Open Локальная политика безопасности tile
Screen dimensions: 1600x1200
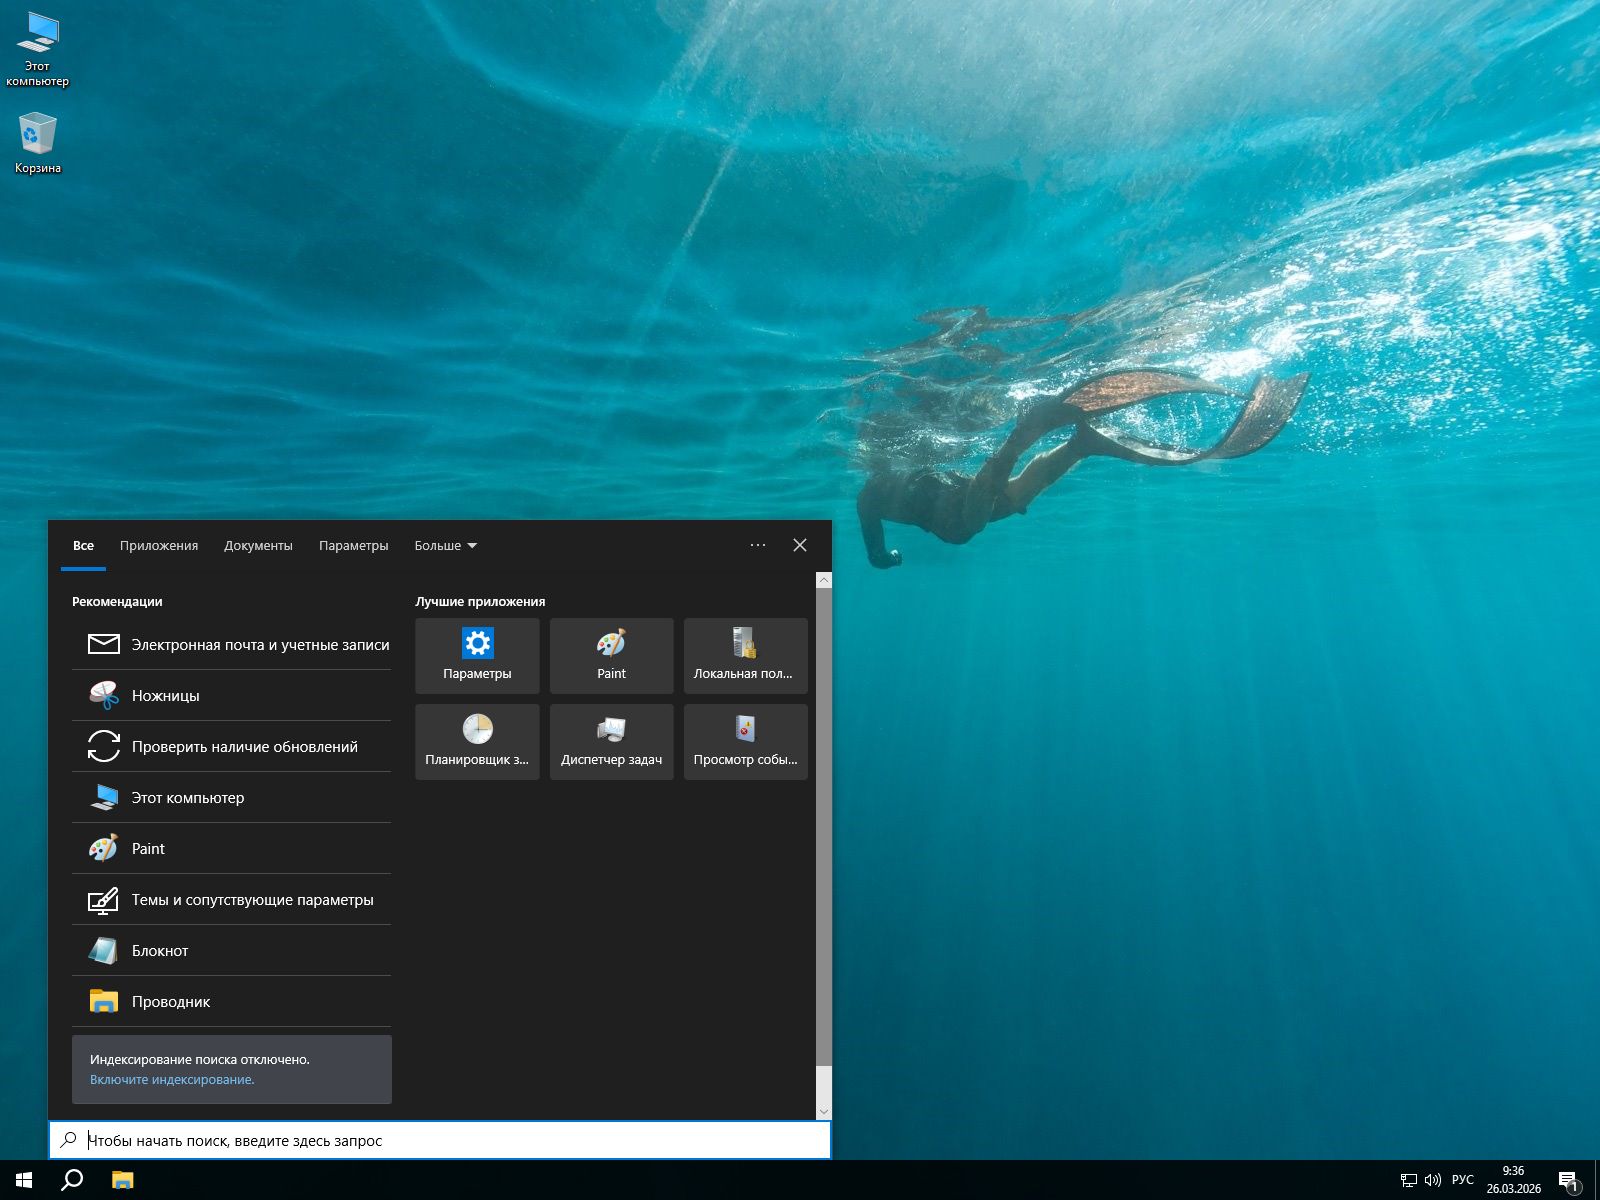click(x=745, y=656)
